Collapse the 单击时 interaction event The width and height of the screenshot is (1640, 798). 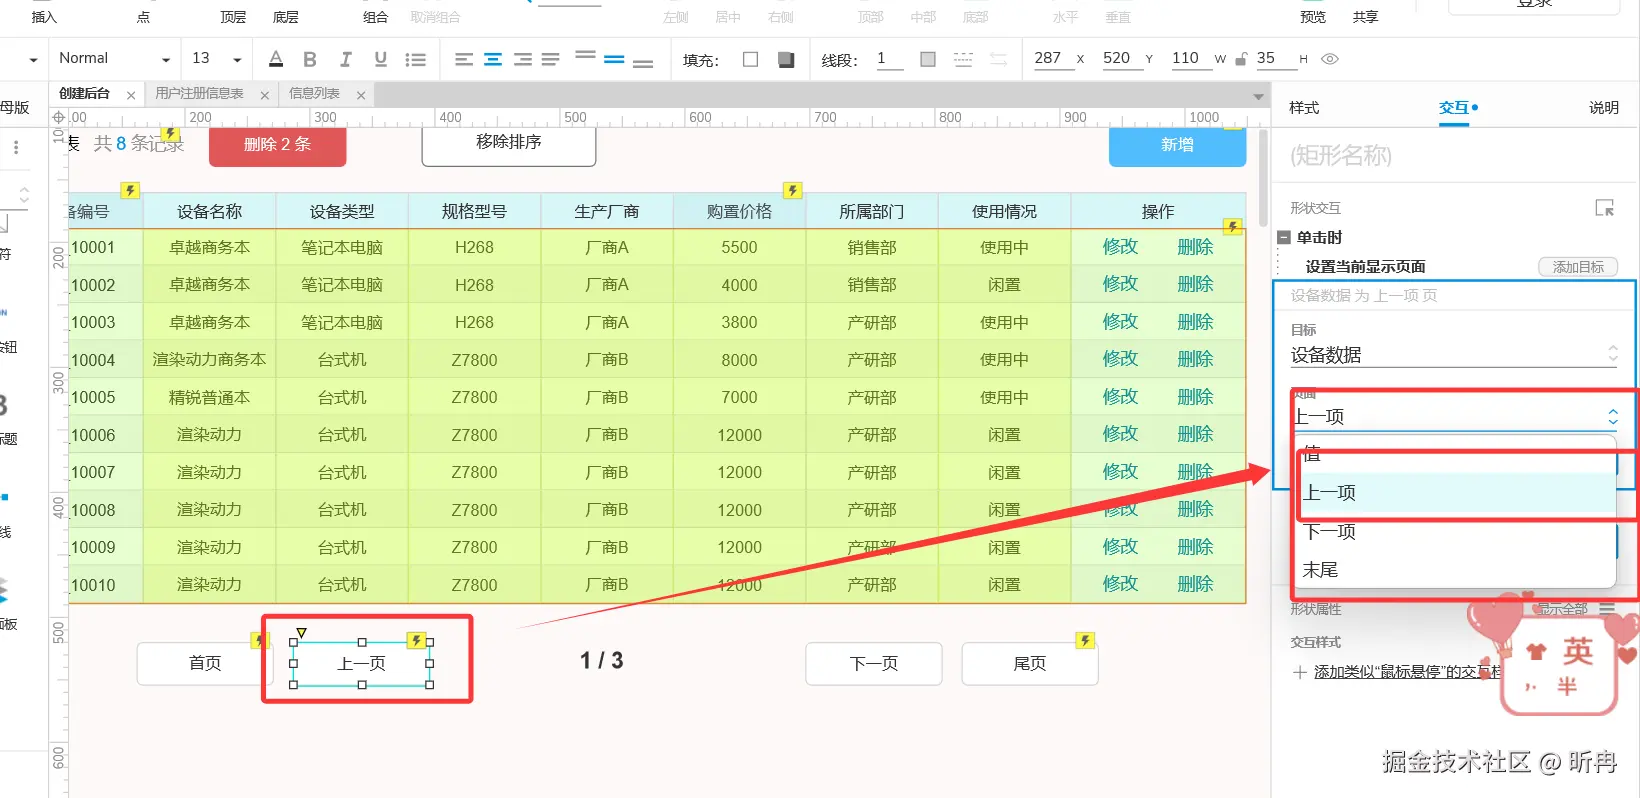(x=1284, y=238)
